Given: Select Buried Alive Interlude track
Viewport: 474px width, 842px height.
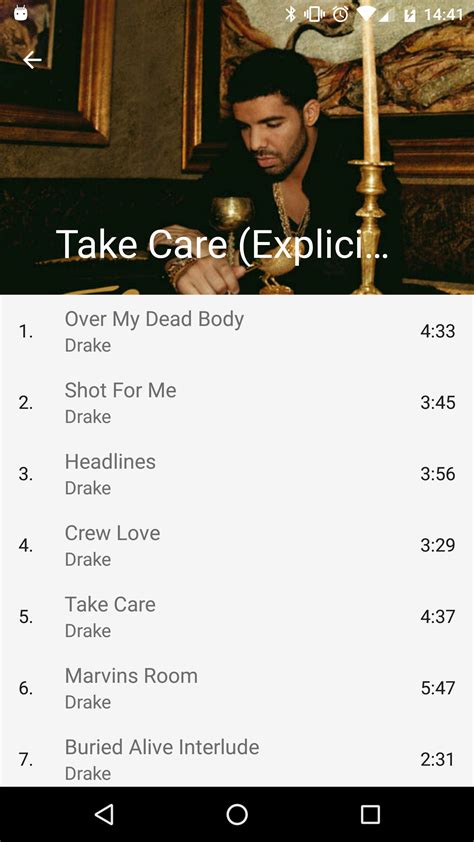Looking at the screenshot, I should pos(237,756).
